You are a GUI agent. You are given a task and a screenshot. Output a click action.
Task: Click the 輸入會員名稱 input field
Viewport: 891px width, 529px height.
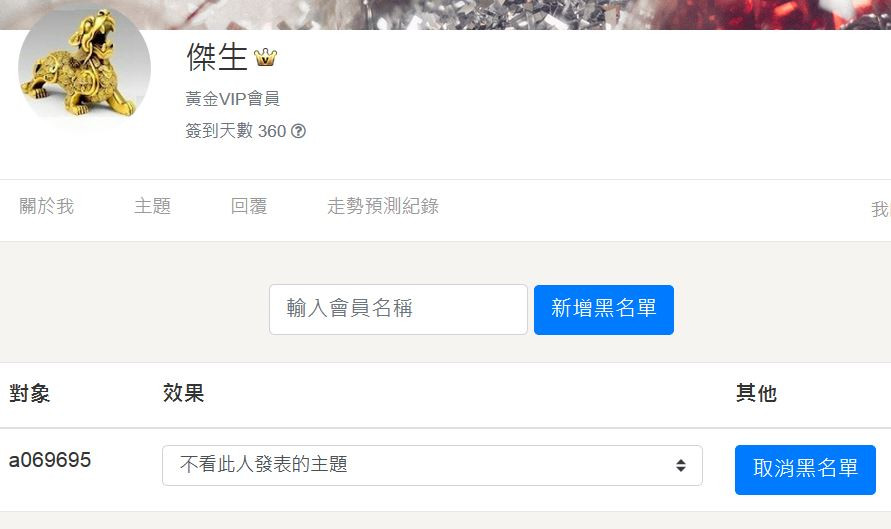(398, 310)
